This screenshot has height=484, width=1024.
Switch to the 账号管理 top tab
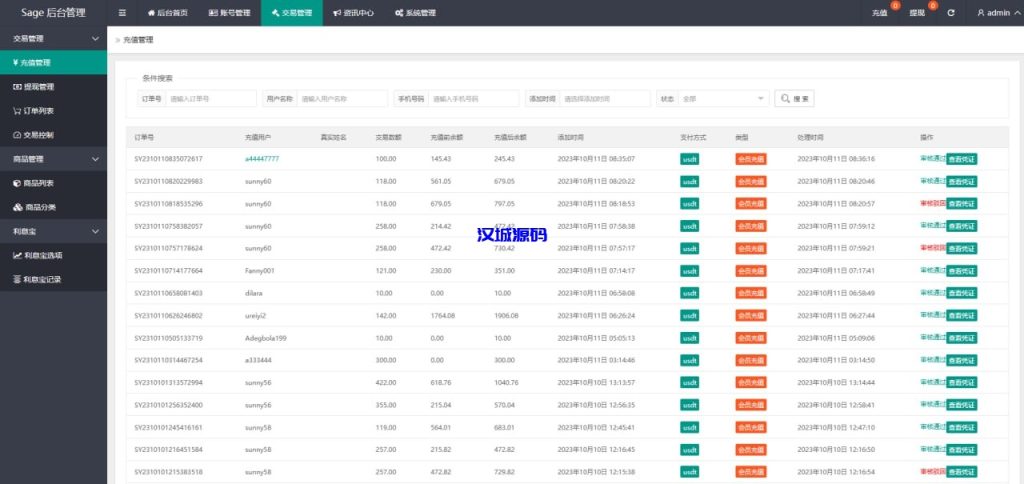point(229,13)
